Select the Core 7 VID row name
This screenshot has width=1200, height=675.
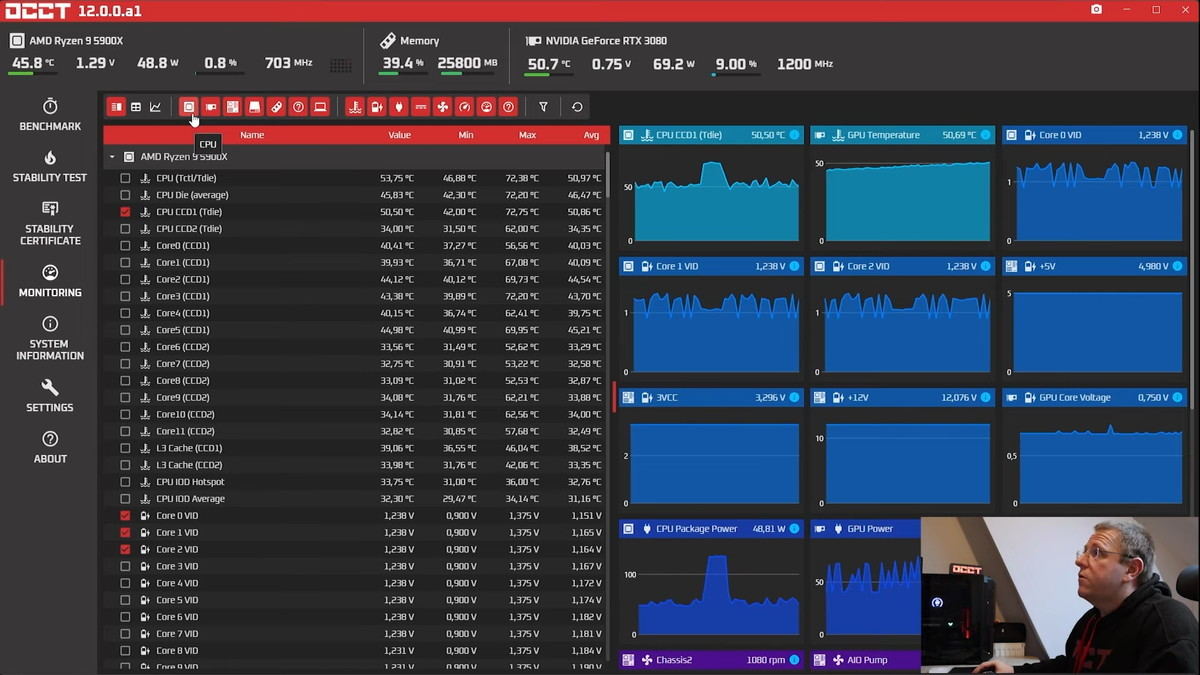[177, 634]
